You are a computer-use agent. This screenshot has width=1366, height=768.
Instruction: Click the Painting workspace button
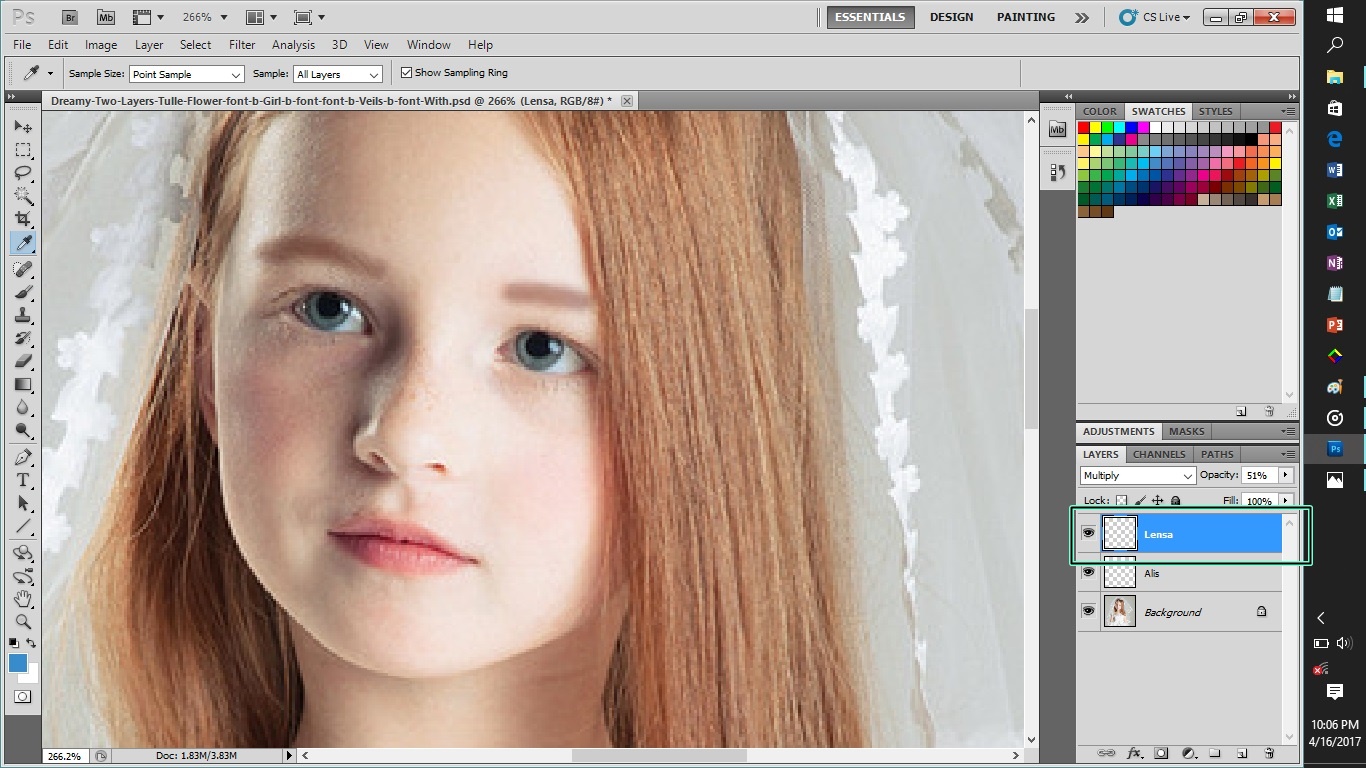(x=1025, y=17)
